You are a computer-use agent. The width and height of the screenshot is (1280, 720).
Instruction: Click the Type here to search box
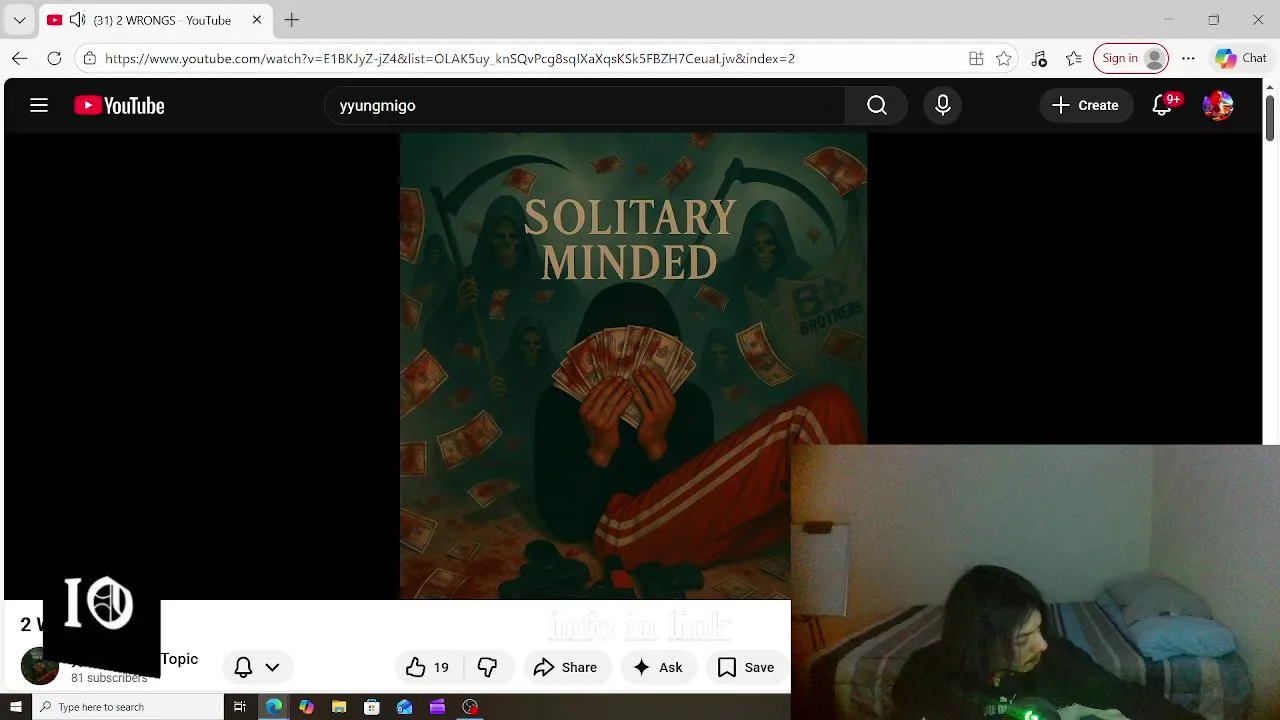point(127,707)
